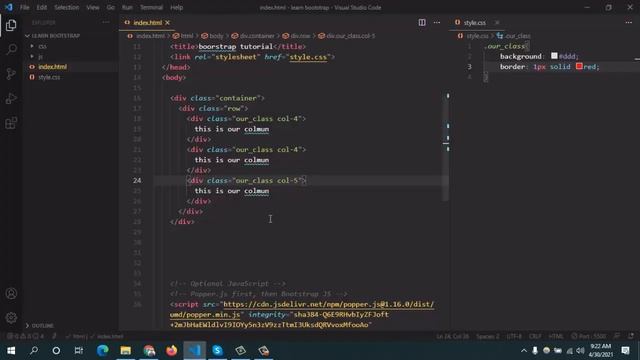The image size is (640, 360).
Task: Click the HTML language mode status item
Action: point(556,336)
